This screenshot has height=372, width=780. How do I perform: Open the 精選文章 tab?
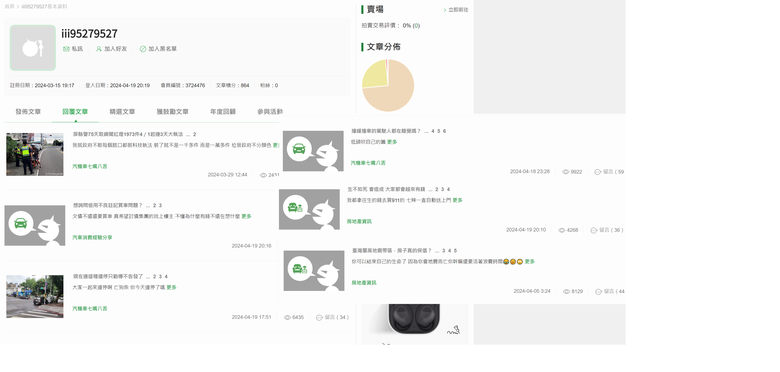pos(122,112)
